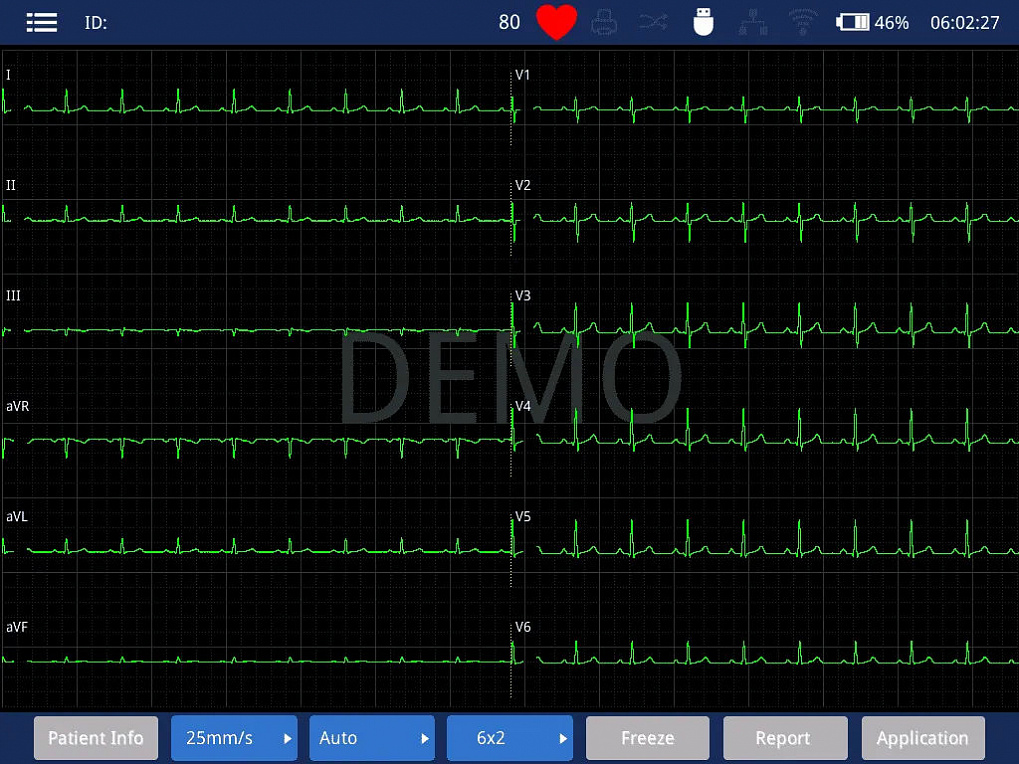Tap the shuffle arrows icon

pos(652,23)
